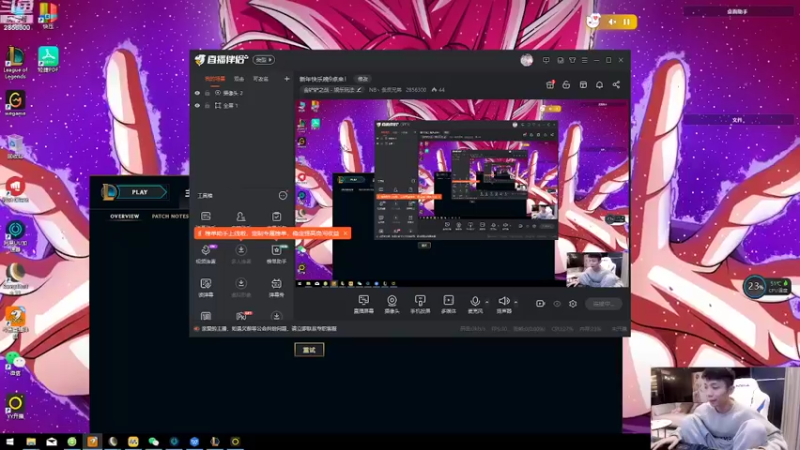Mute the microphone in bottom toolbar
The height and width of the screenshot is (450, 800).
[x=475, y=302]
